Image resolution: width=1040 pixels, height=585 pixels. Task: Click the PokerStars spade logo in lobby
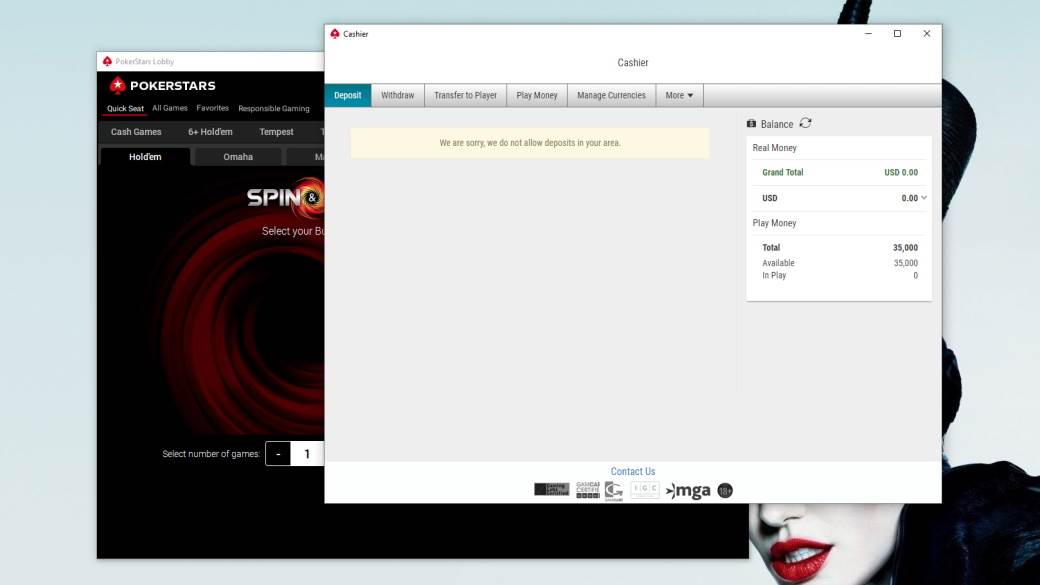[x=118, y=86]
